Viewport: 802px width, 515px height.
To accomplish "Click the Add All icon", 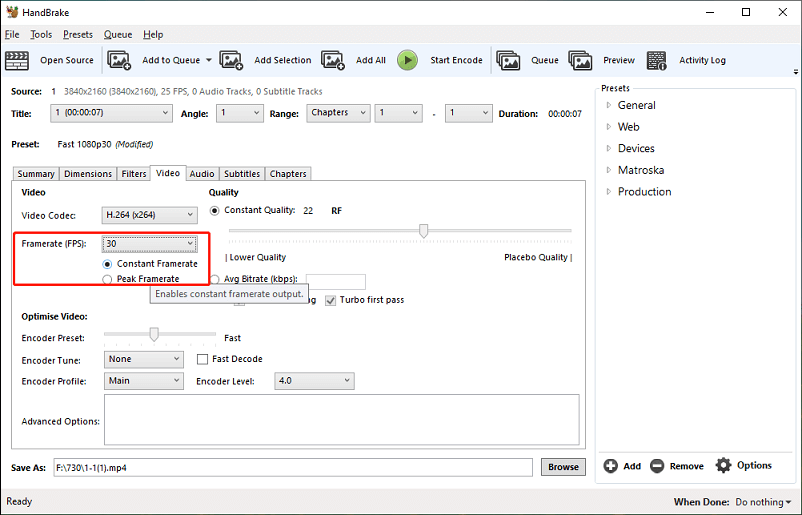I will click(x=333, y=60).
